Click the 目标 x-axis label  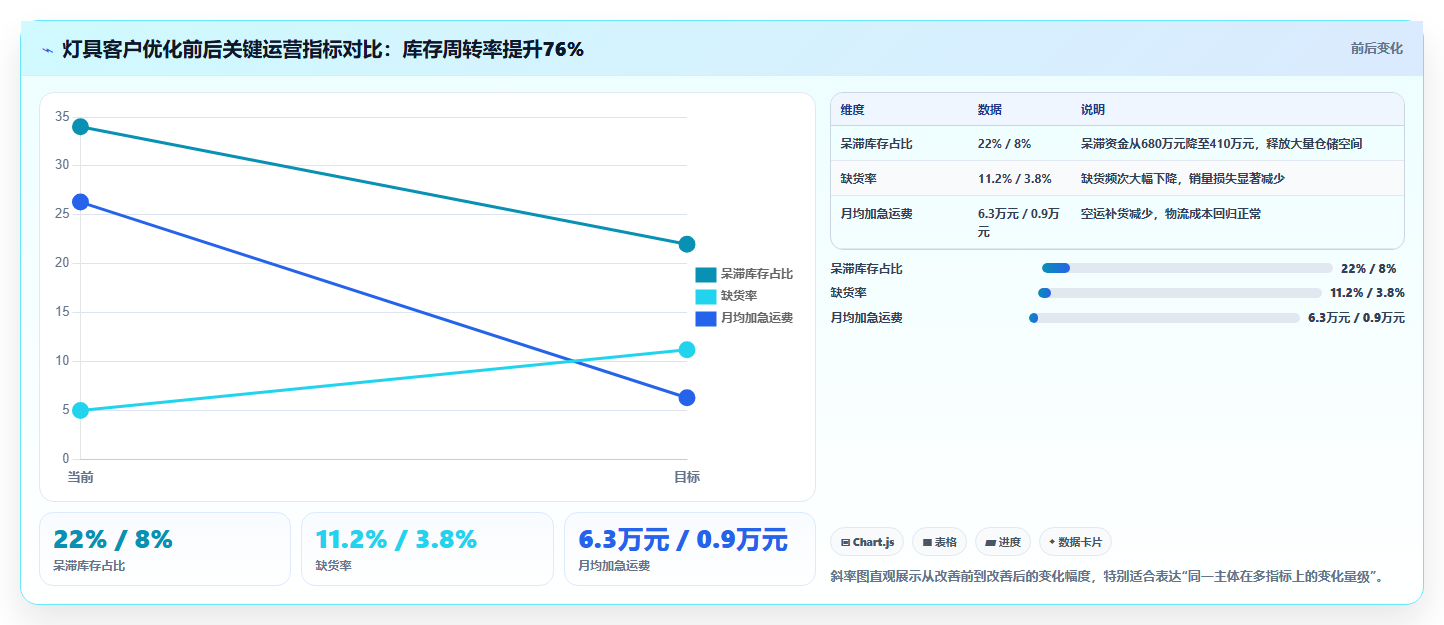pyautogui.click(x=687, y=477)
